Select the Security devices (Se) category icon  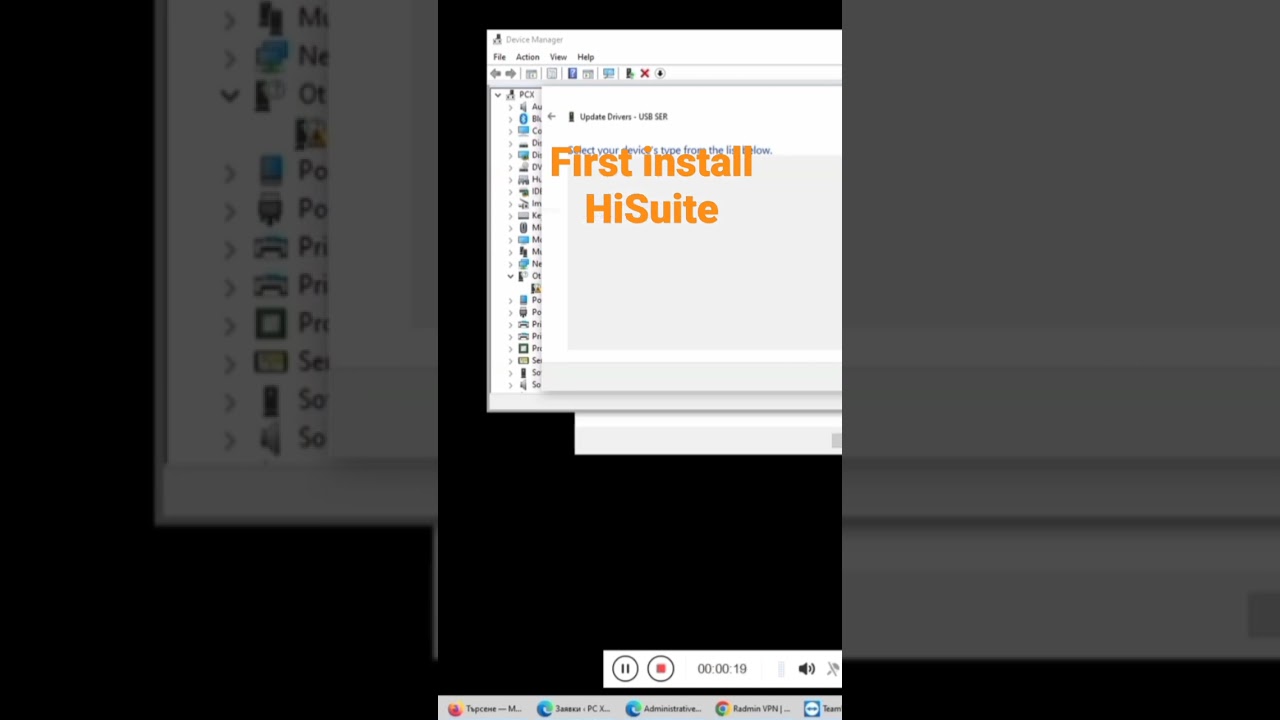pos(523,360)
